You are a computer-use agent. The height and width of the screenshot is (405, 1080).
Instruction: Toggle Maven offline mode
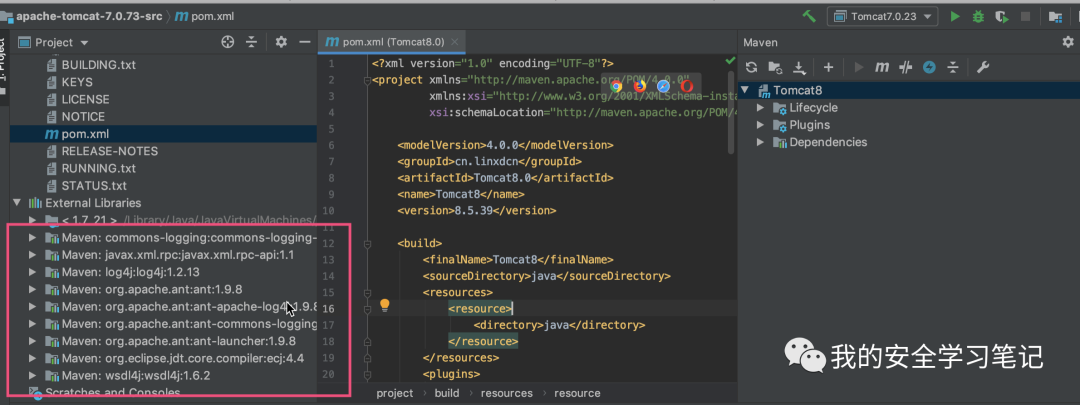tap(906, 67)
